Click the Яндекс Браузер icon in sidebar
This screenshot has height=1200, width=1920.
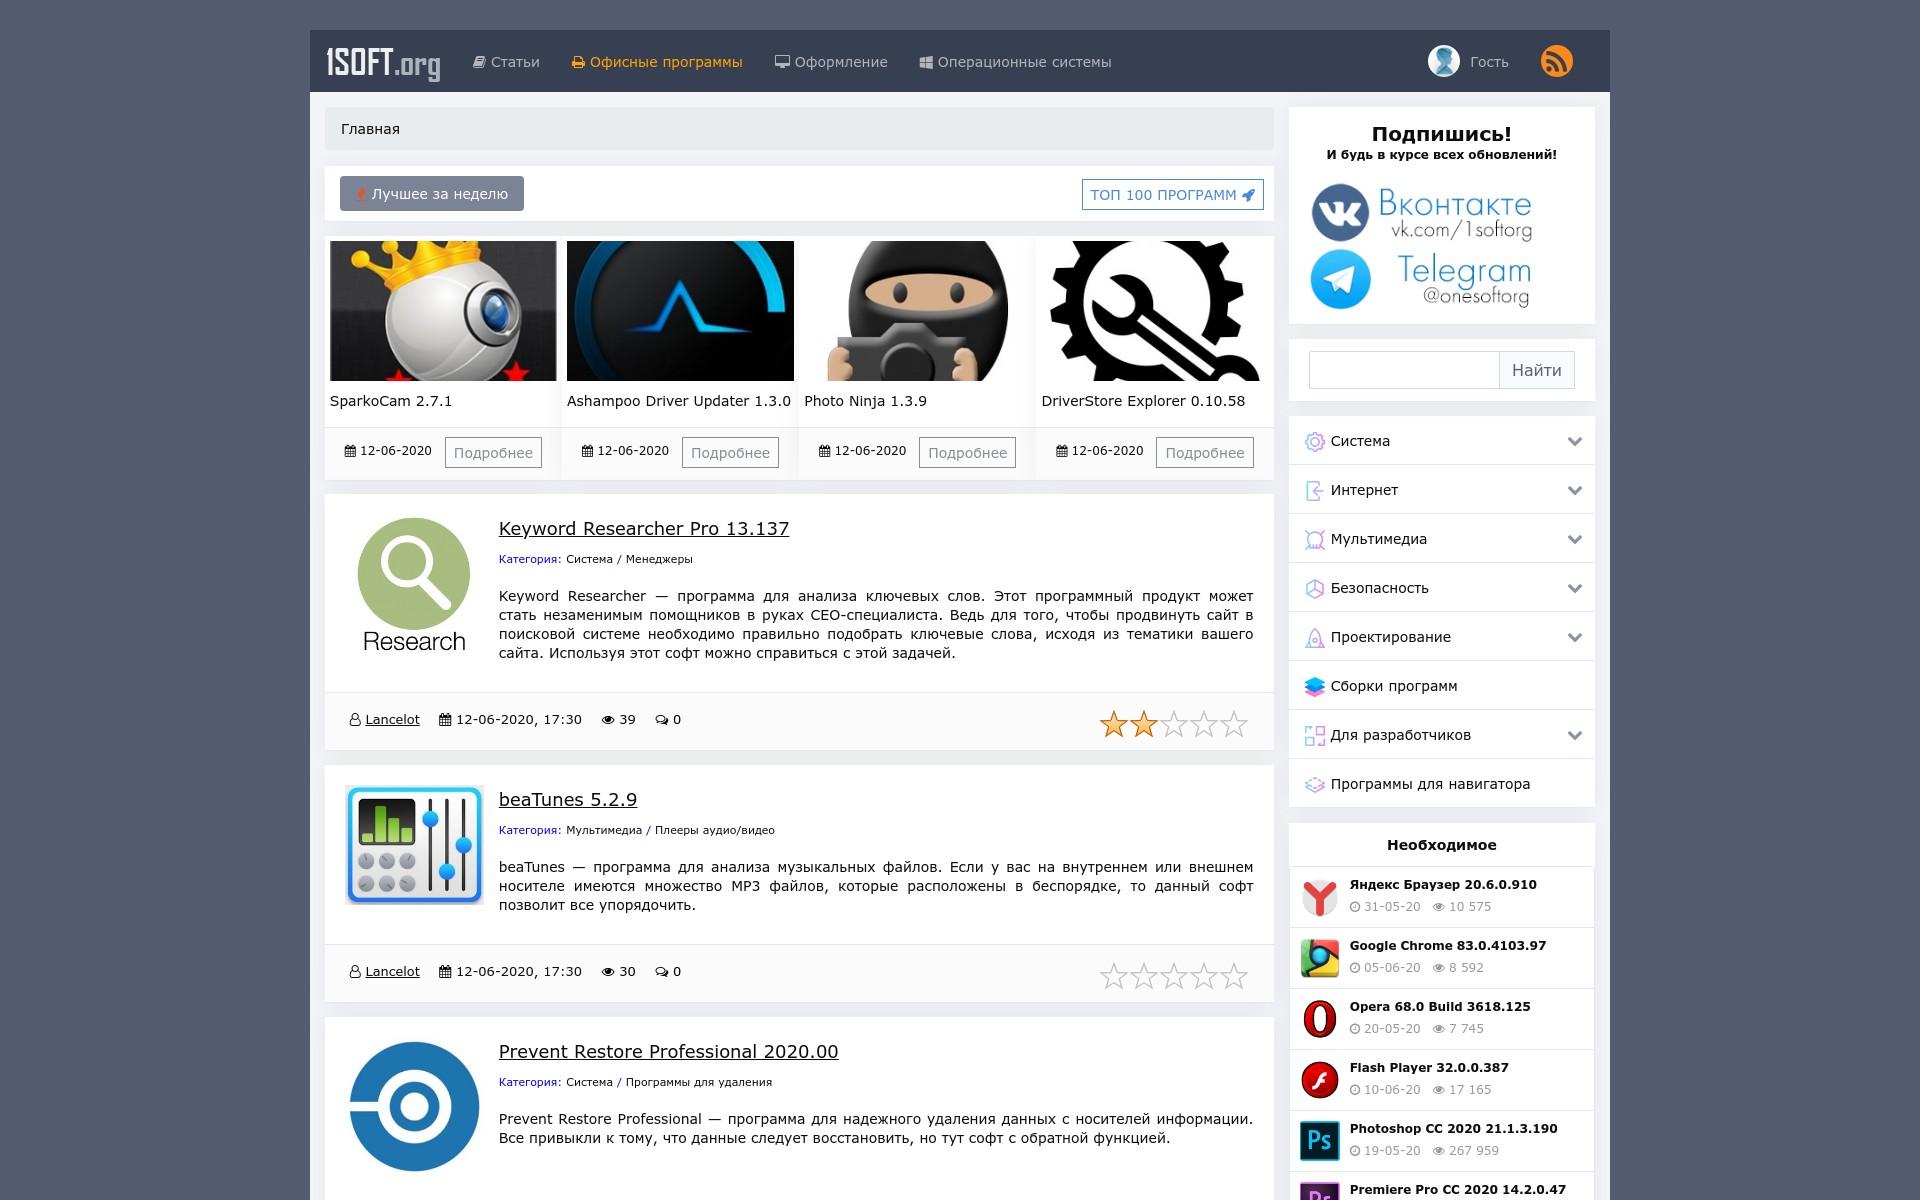1319,897
